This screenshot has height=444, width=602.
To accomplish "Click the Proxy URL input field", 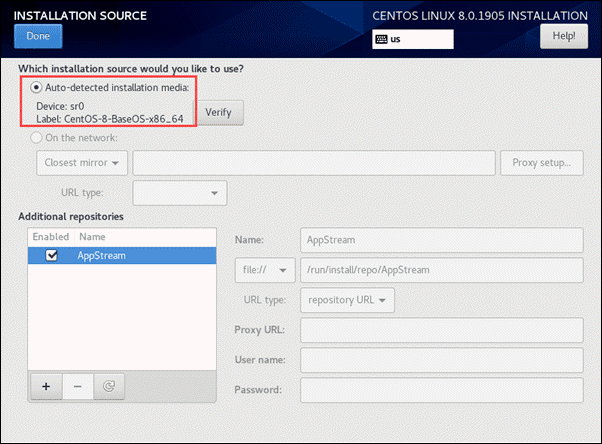I will click(442, 330).
